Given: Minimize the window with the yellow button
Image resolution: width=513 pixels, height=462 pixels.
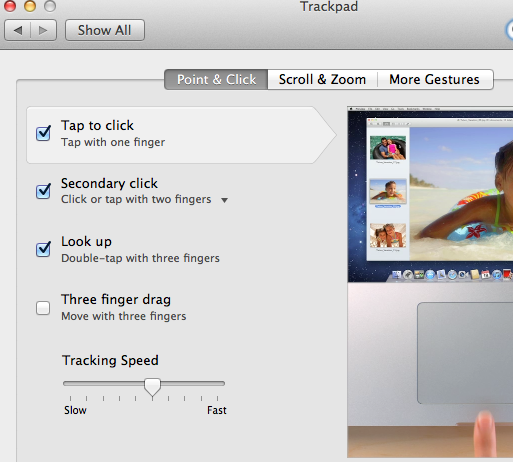Looking at the screenshot, I should [30, 6].
